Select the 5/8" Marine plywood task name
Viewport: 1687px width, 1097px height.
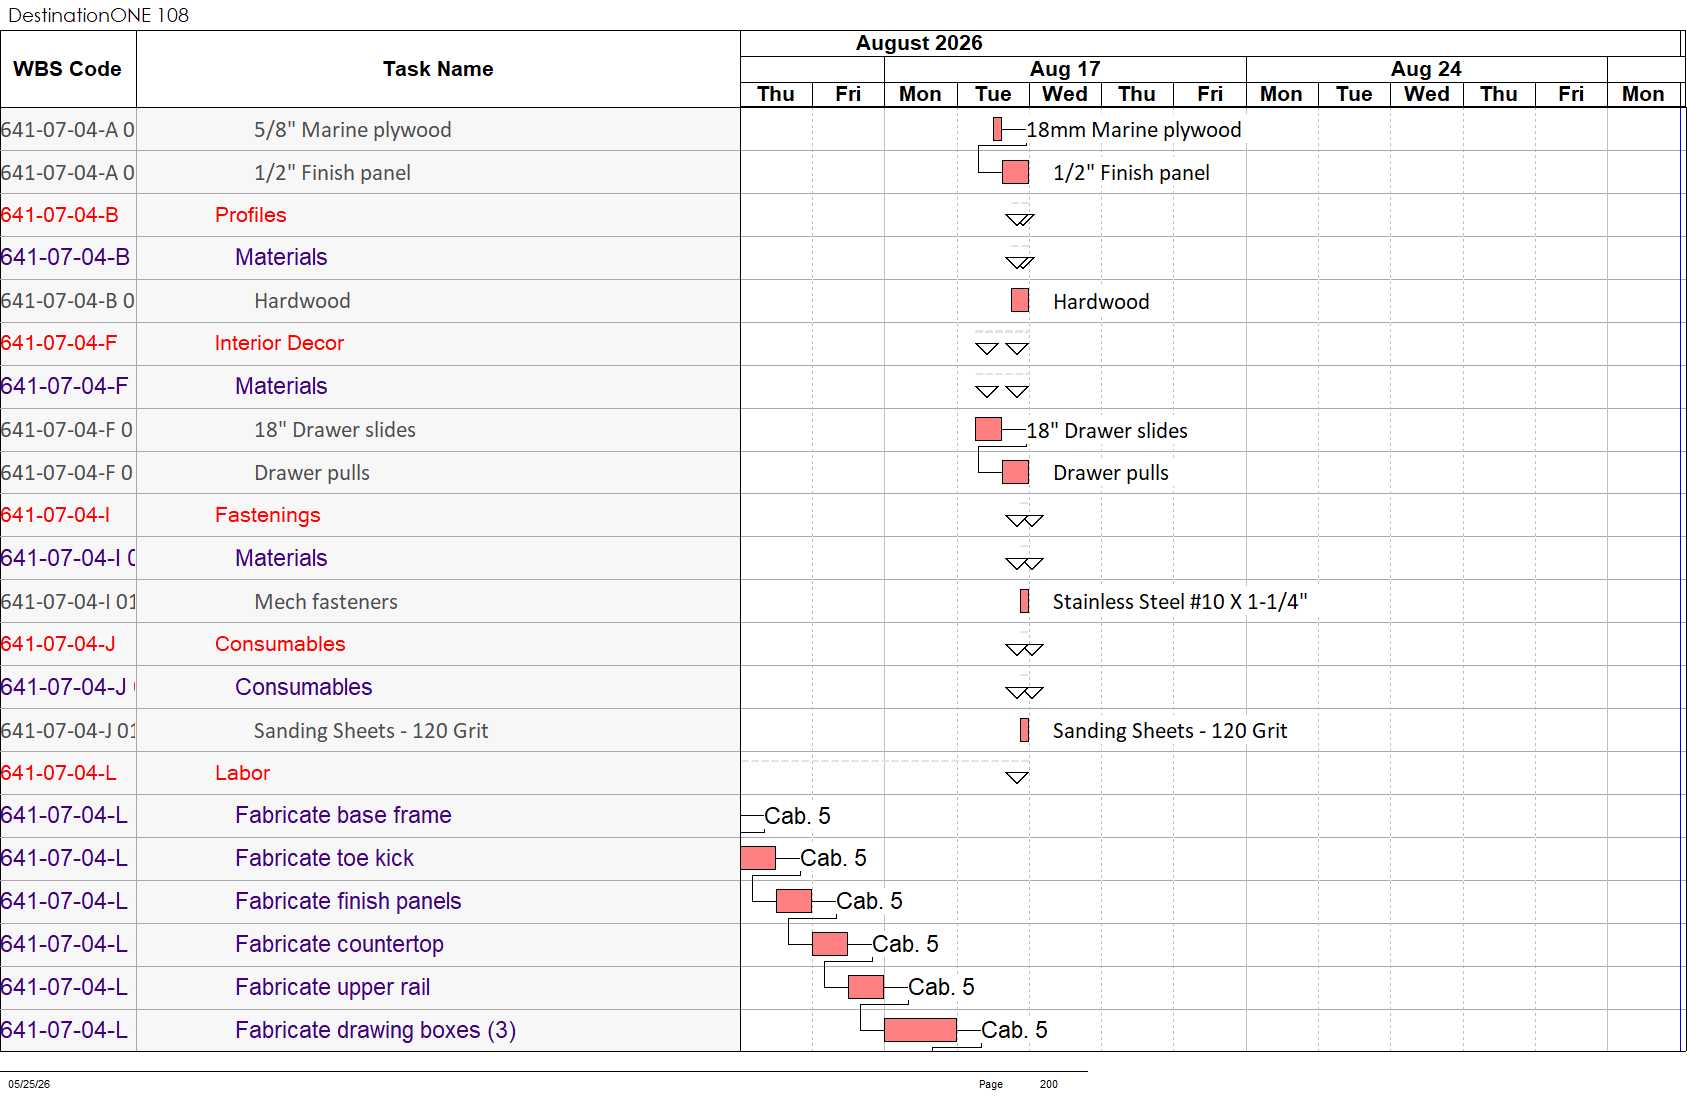click(x=352, y=130)
